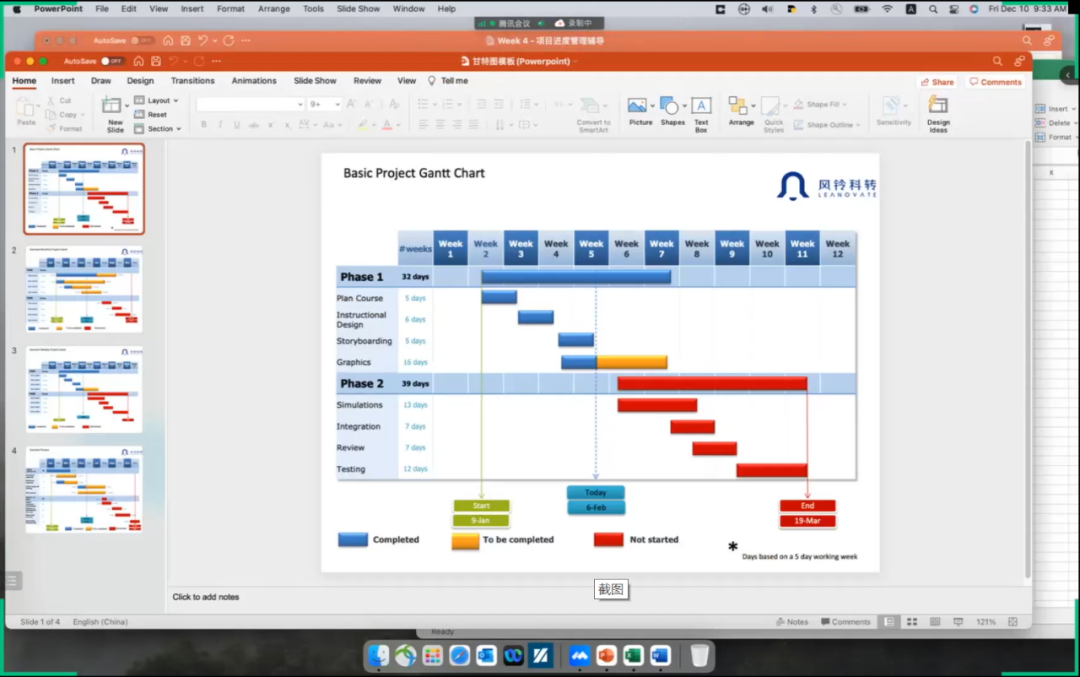Align text left

[x=423, y=125]
